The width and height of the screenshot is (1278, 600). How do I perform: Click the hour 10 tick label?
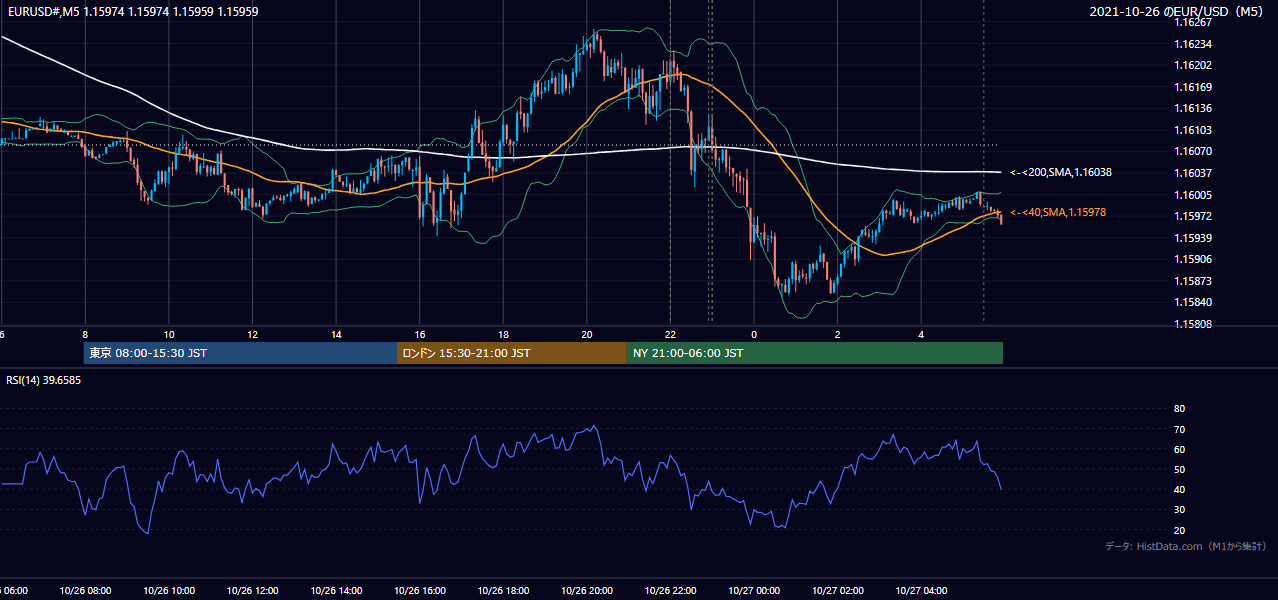pos(169,335)
